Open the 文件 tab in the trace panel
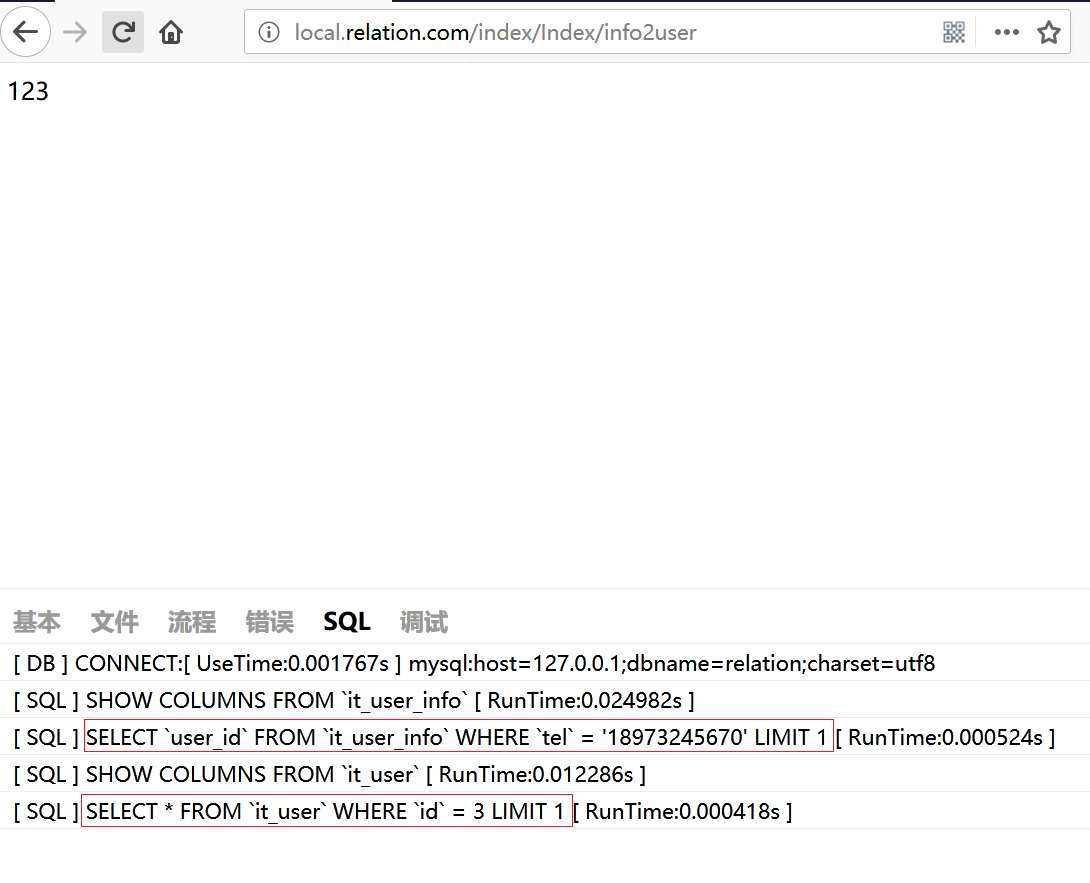Image resolution: width=1090 pixels, height=883 pixels. pos(115,622)
